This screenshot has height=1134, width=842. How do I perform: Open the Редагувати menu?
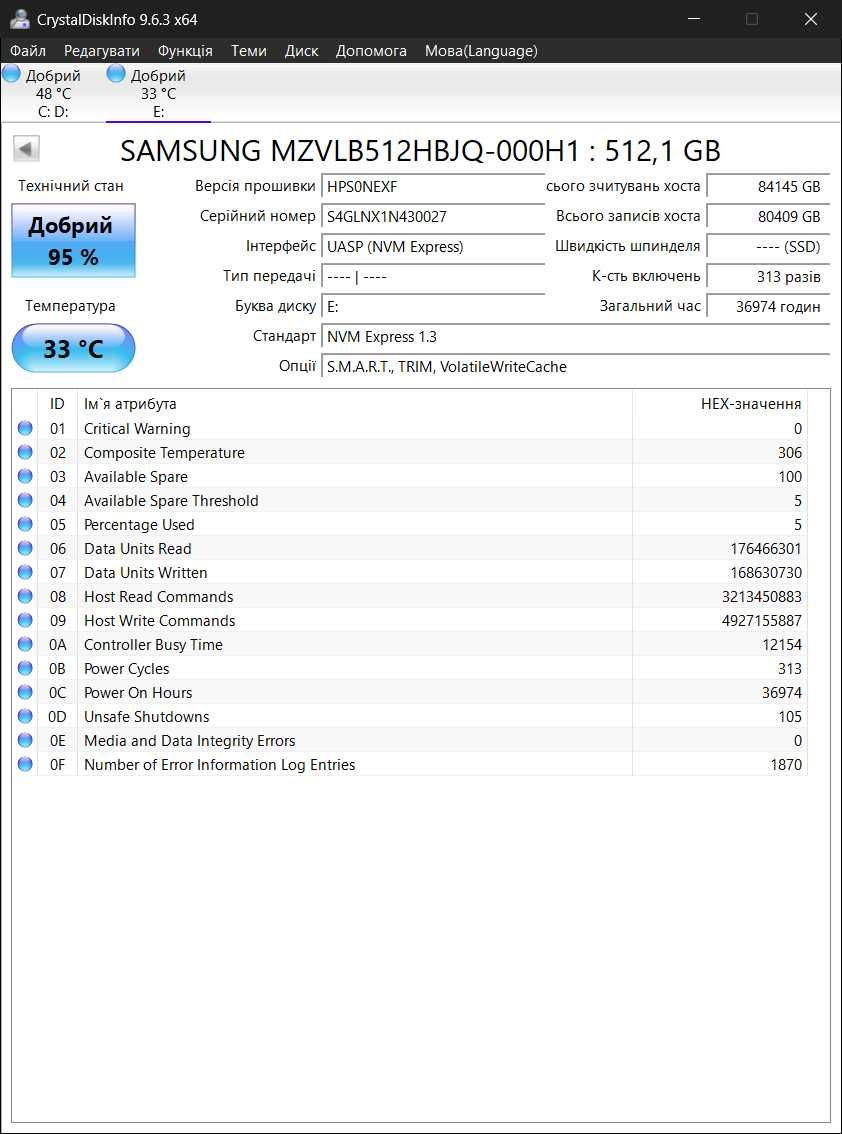pos(102,51)
